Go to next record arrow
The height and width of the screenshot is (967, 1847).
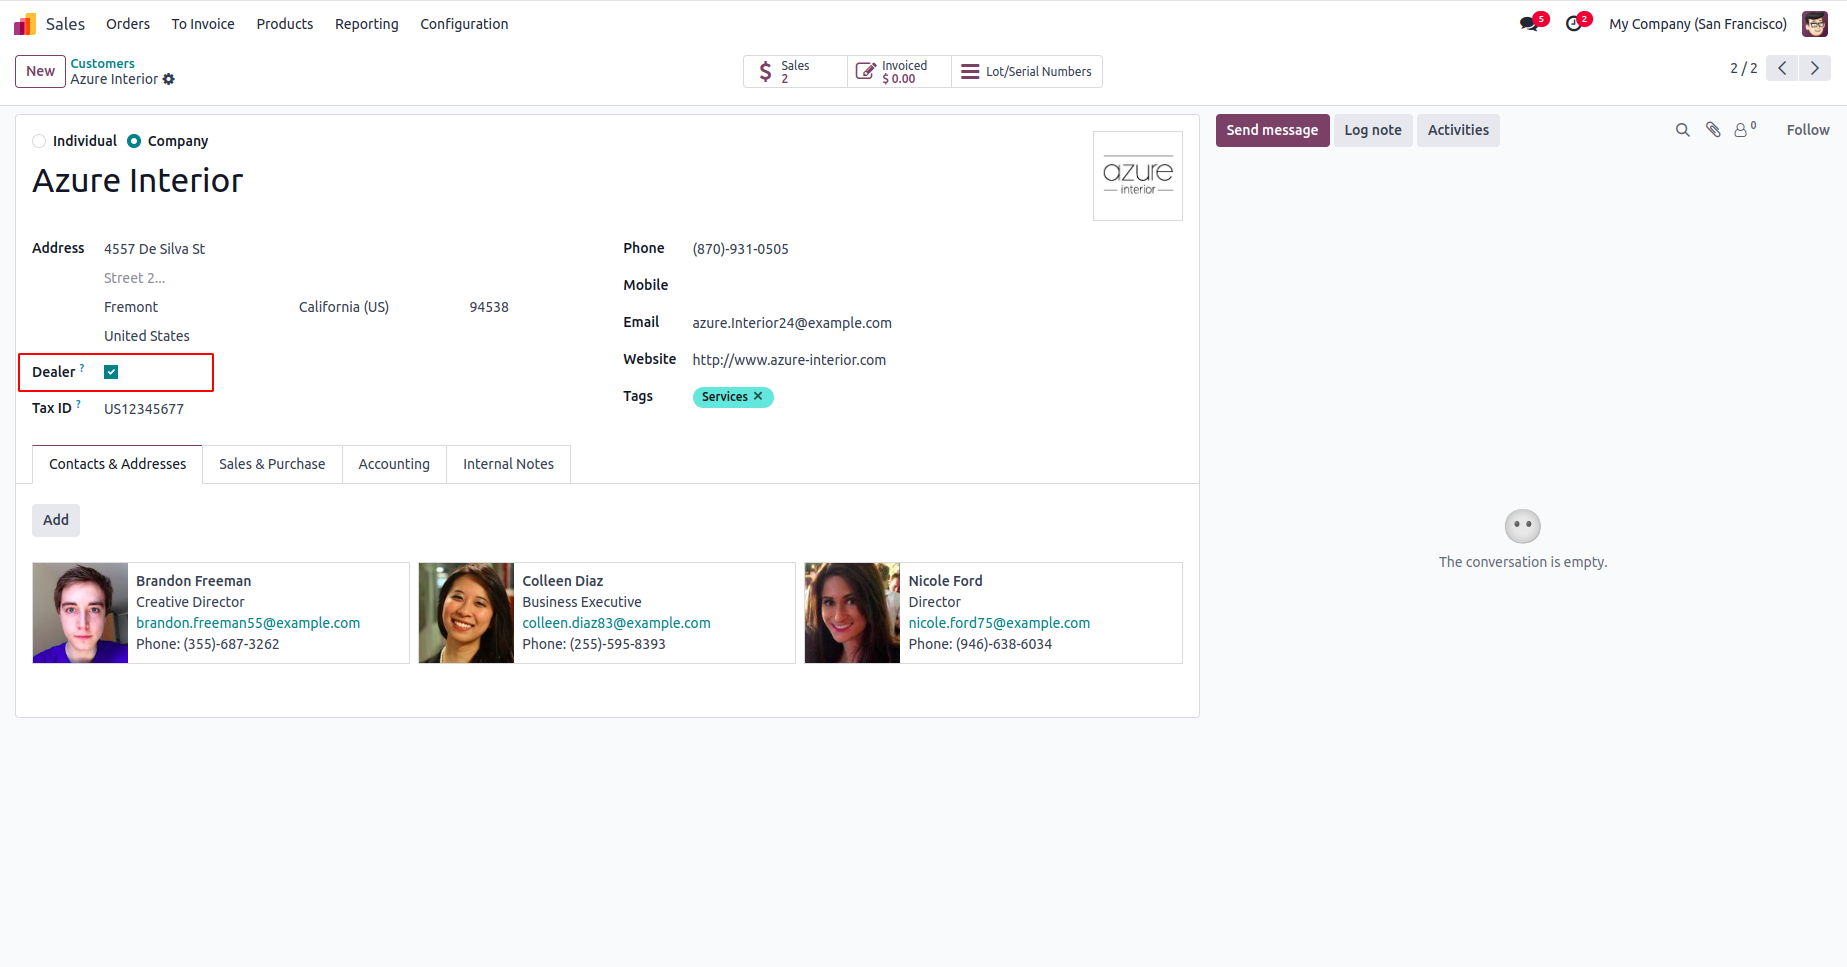(1815, 68)
